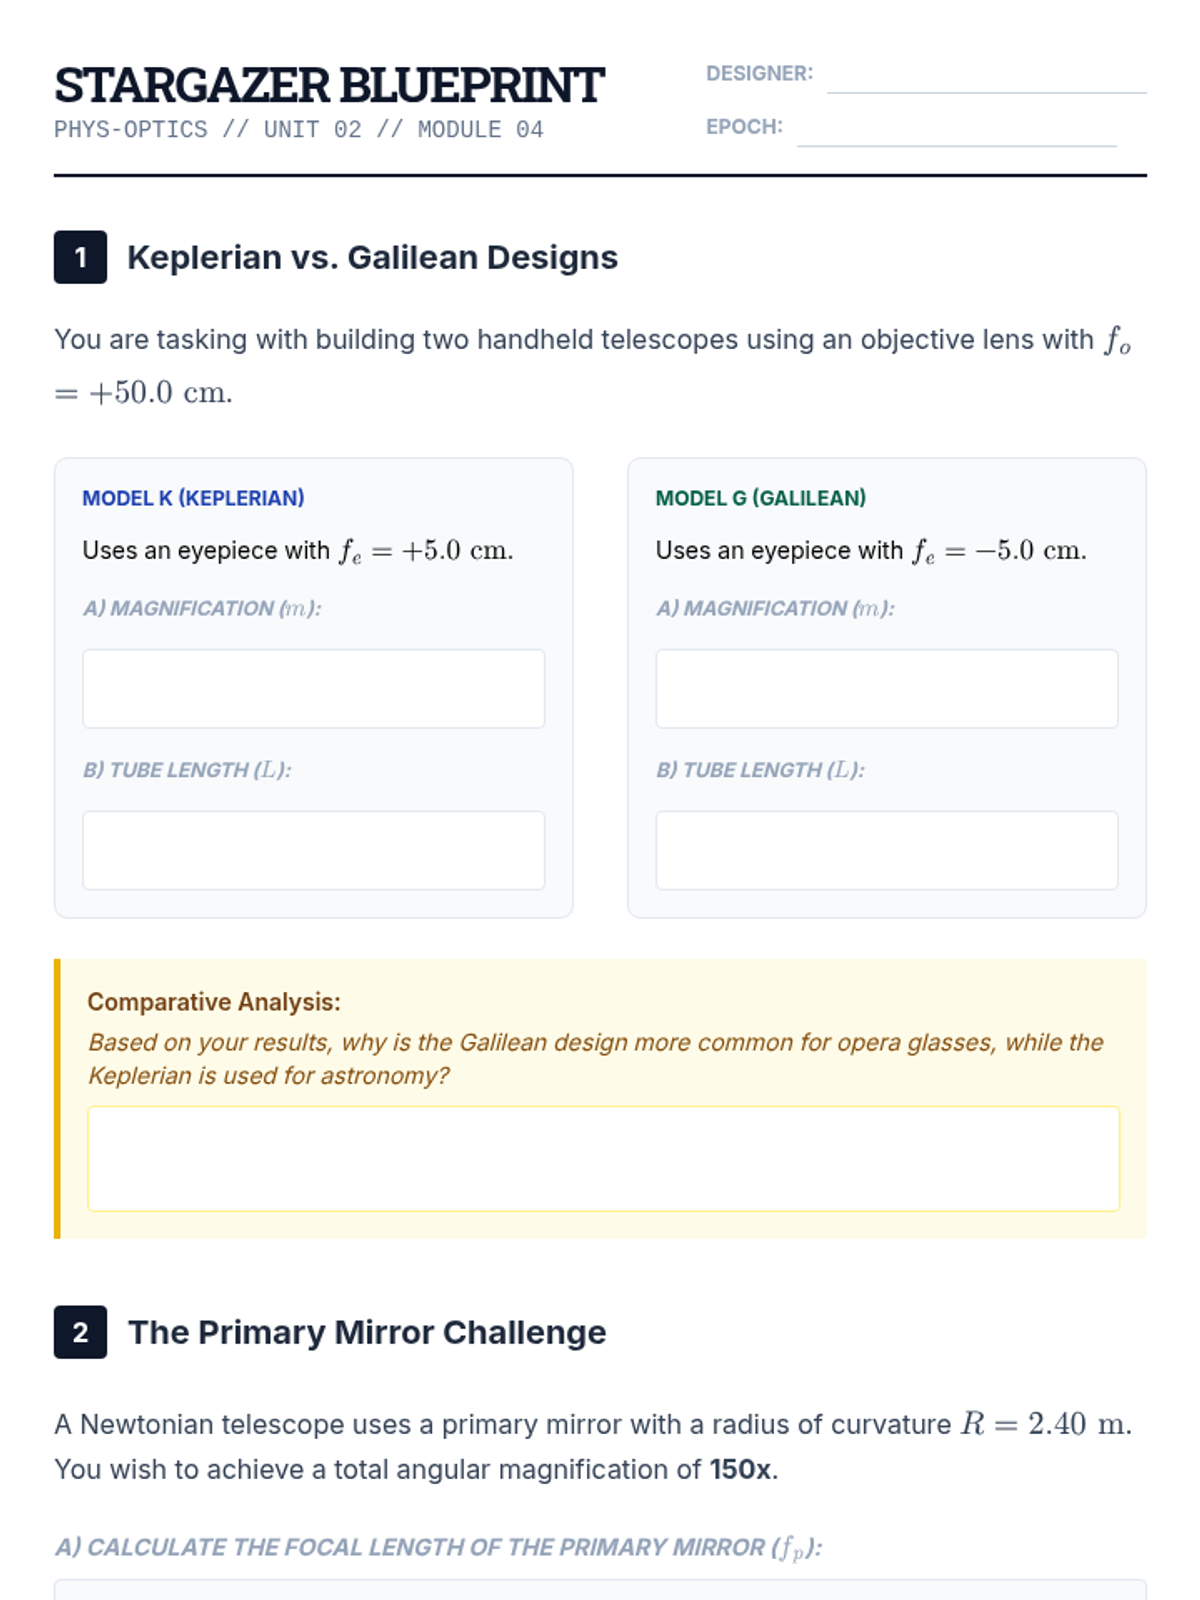Click the bold 150x magnification text
The image size is (1200, 1600).
(x=742, y=1470)
